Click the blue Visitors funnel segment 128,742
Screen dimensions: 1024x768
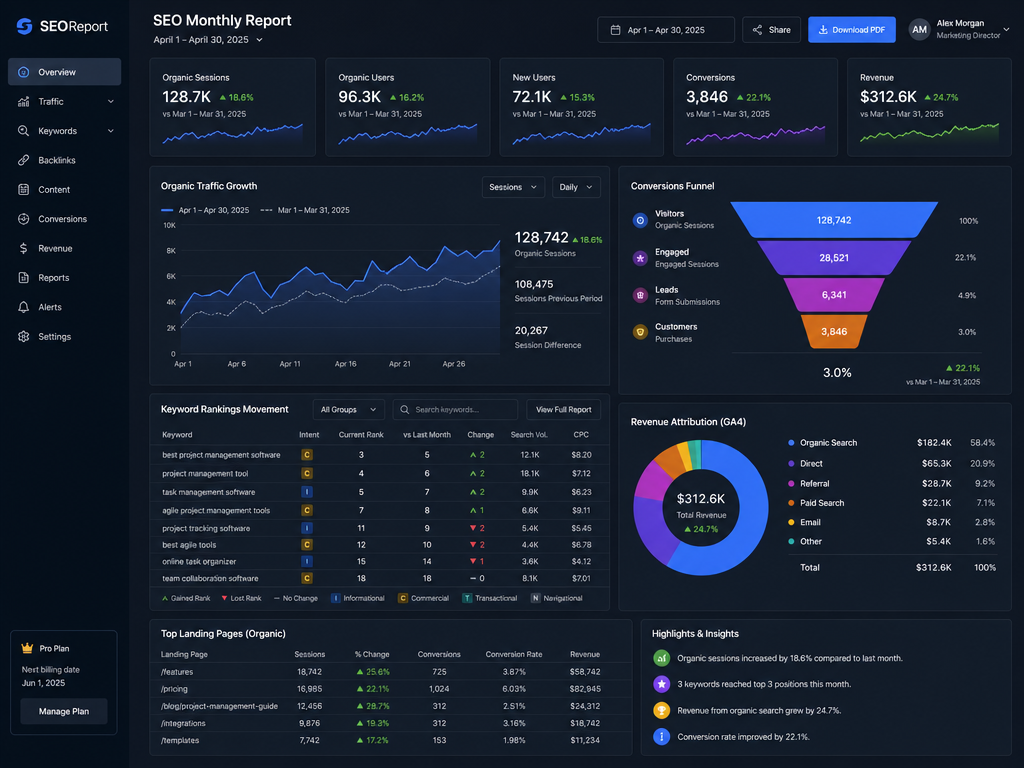click(834, 220)
